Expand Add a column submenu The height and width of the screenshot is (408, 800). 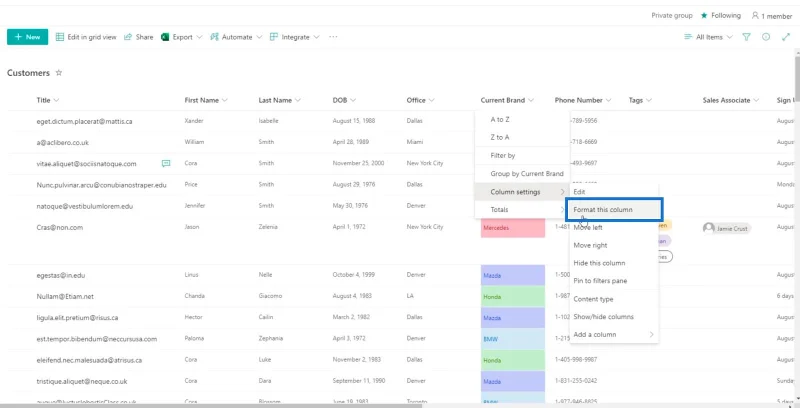pos(614,335)
